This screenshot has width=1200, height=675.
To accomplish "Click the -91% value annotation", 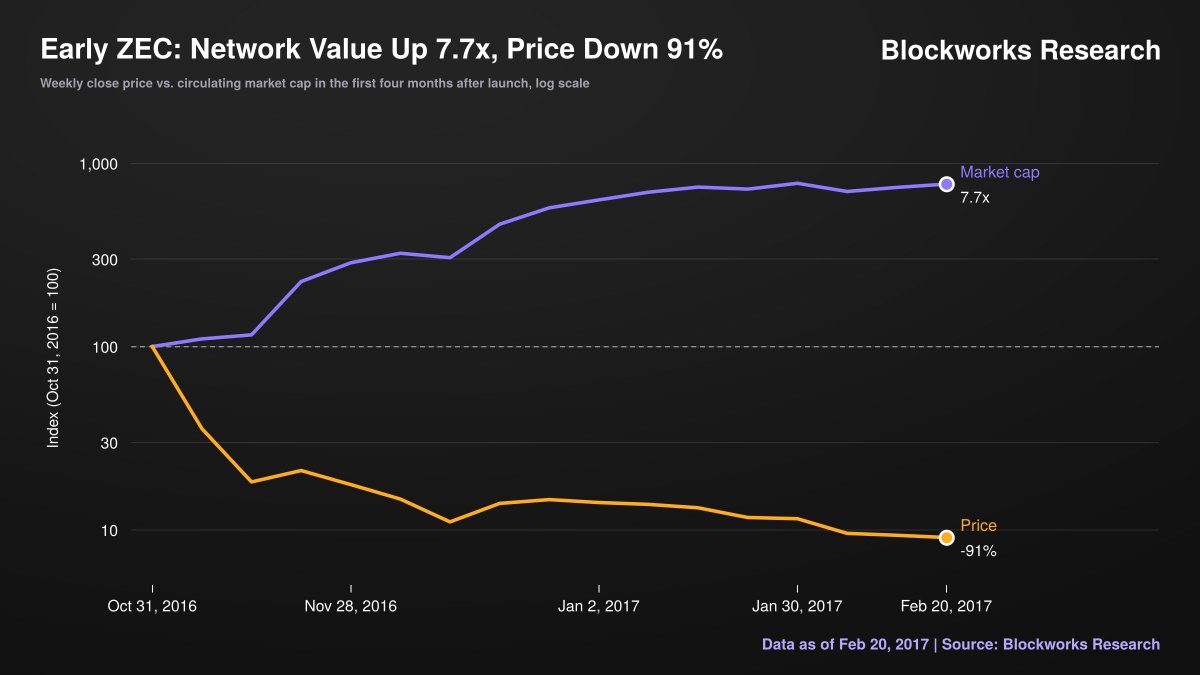I will 978,551.
